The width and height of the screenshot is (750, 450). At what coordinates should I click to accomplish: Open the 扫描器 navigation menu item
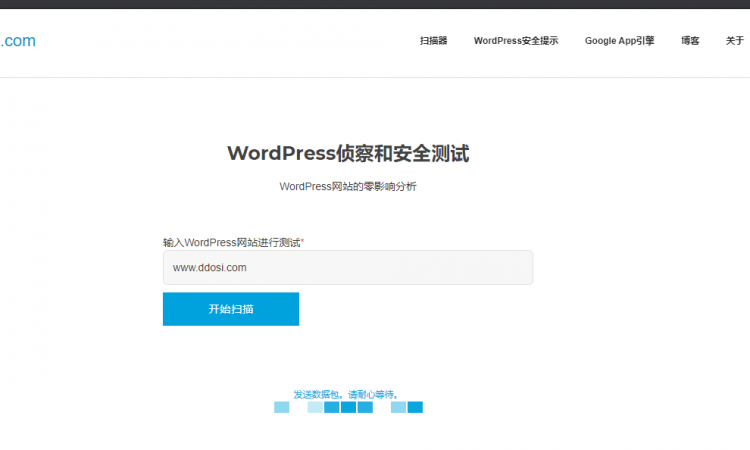tap(433, 41)
